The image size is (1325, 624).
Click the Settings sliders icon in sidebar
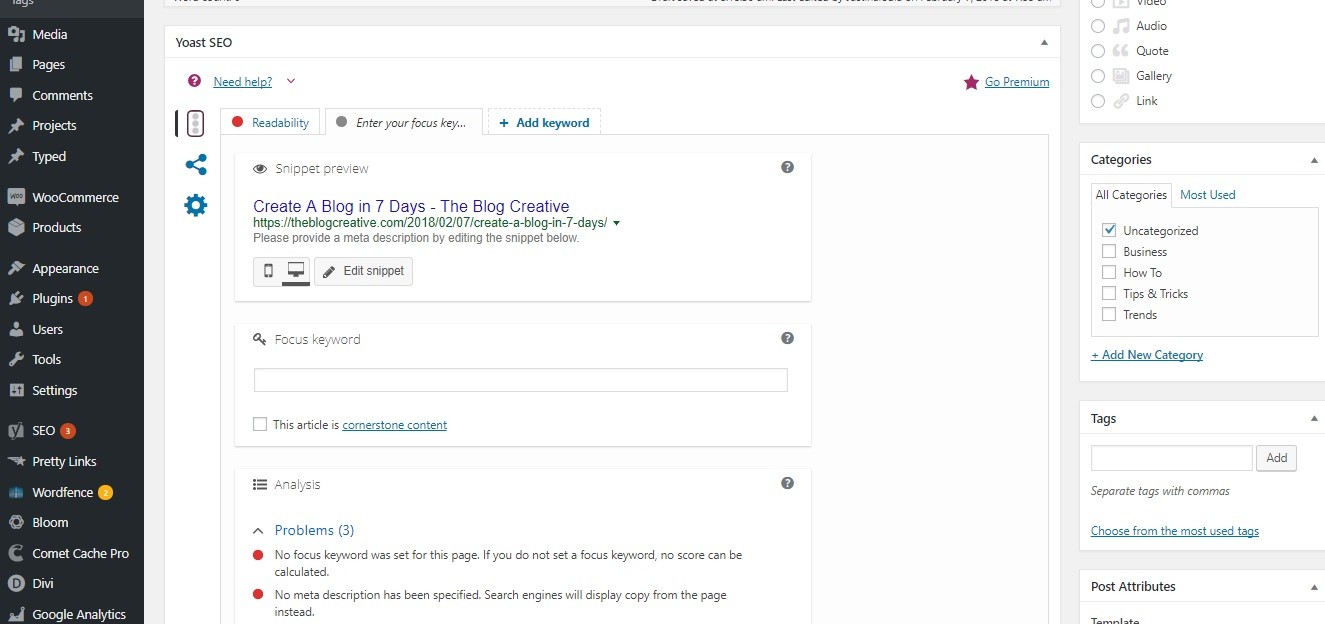pyautogui.click(x=16, y=390)
